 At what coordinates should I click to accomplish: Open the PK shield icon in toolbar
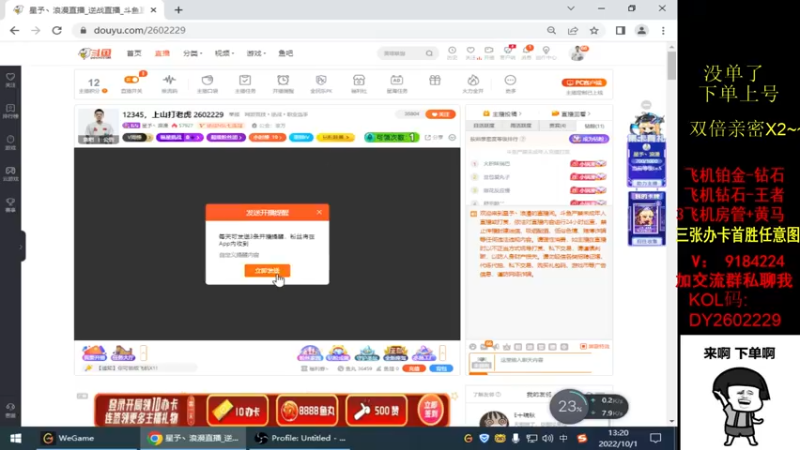click(x=321, y=80)
